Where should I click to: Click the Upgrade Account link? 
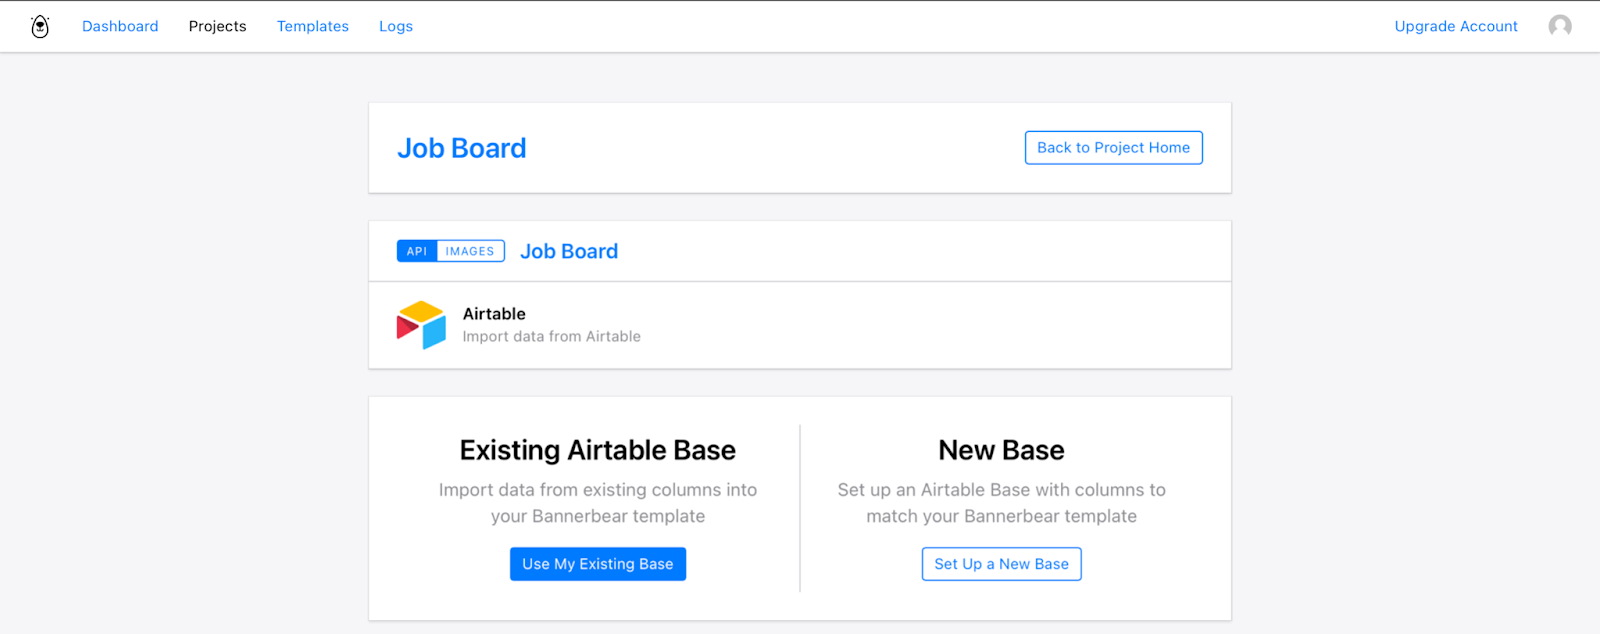[x=1456, y=26]
